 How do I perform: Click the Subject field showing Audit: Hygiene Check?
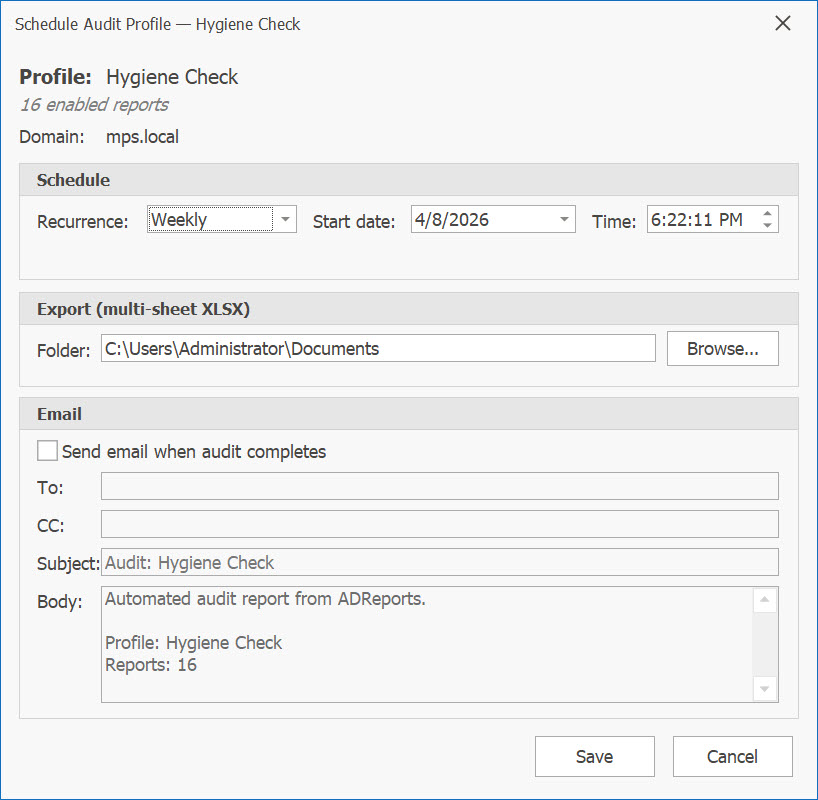click(440, 562)
